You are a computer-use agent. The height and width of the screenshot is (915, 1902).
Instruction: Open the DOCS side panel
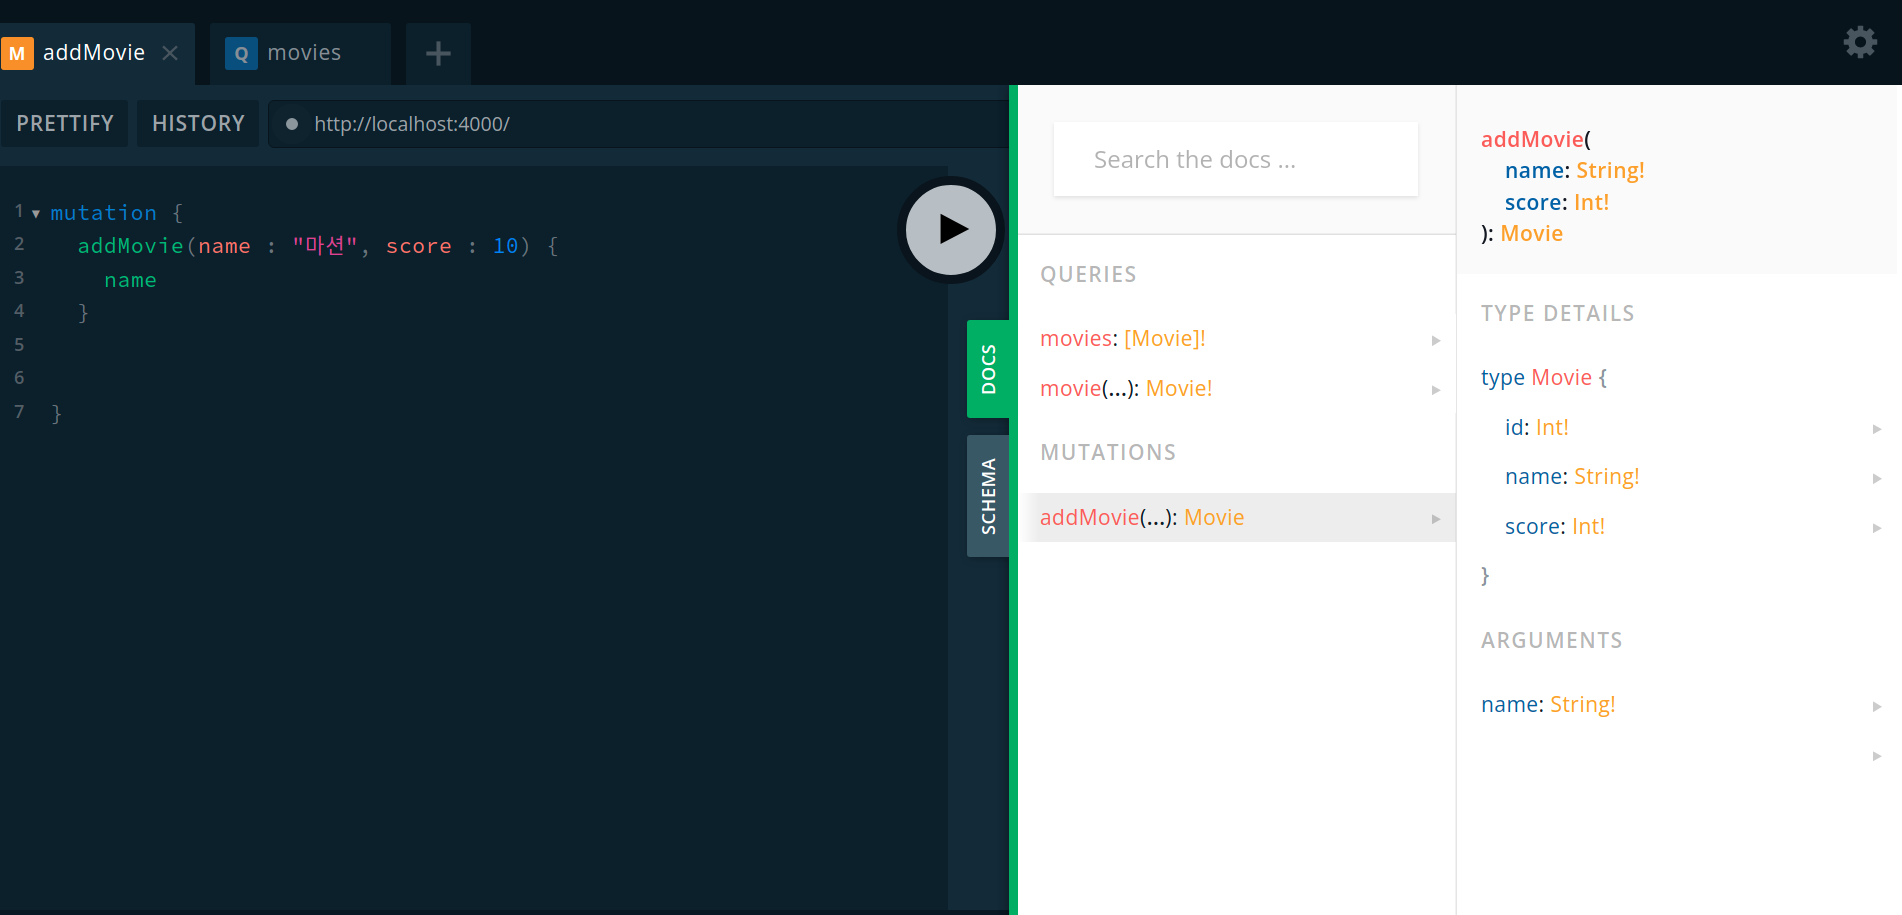pyautogui.click(x=989, y=368)
